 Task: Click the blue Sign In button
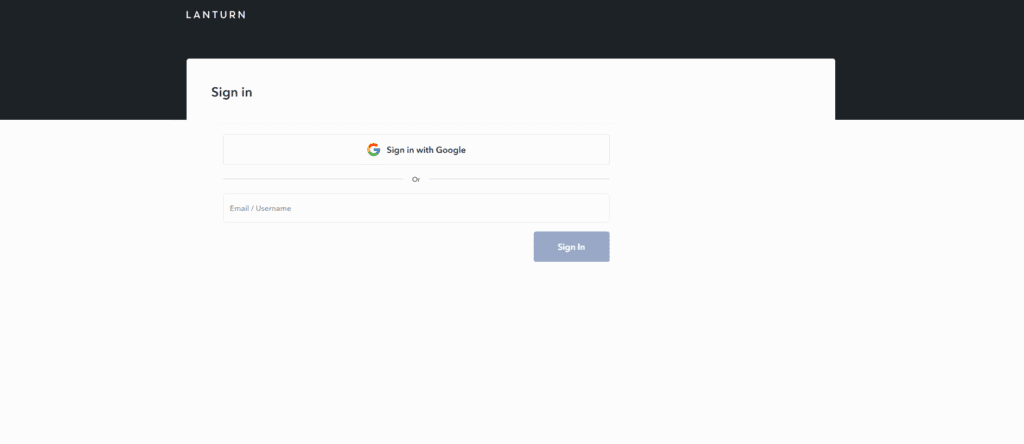pos(571,247)
